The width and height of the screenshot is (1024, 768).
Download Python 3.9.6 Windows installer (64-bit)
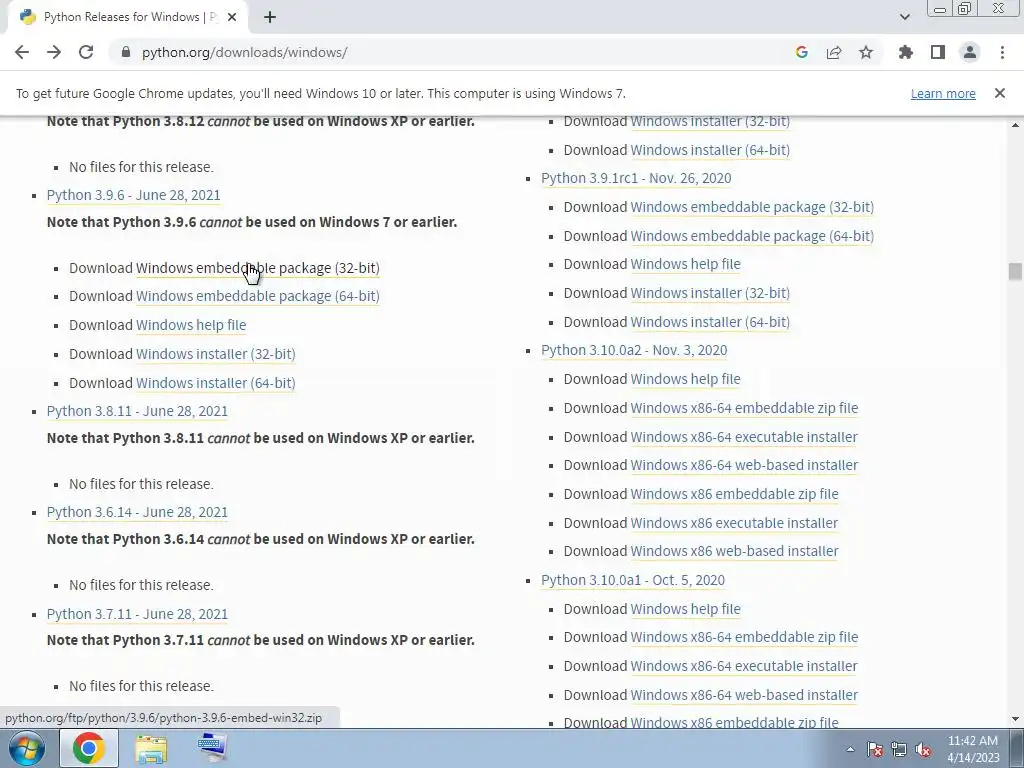tap(216, 383)
